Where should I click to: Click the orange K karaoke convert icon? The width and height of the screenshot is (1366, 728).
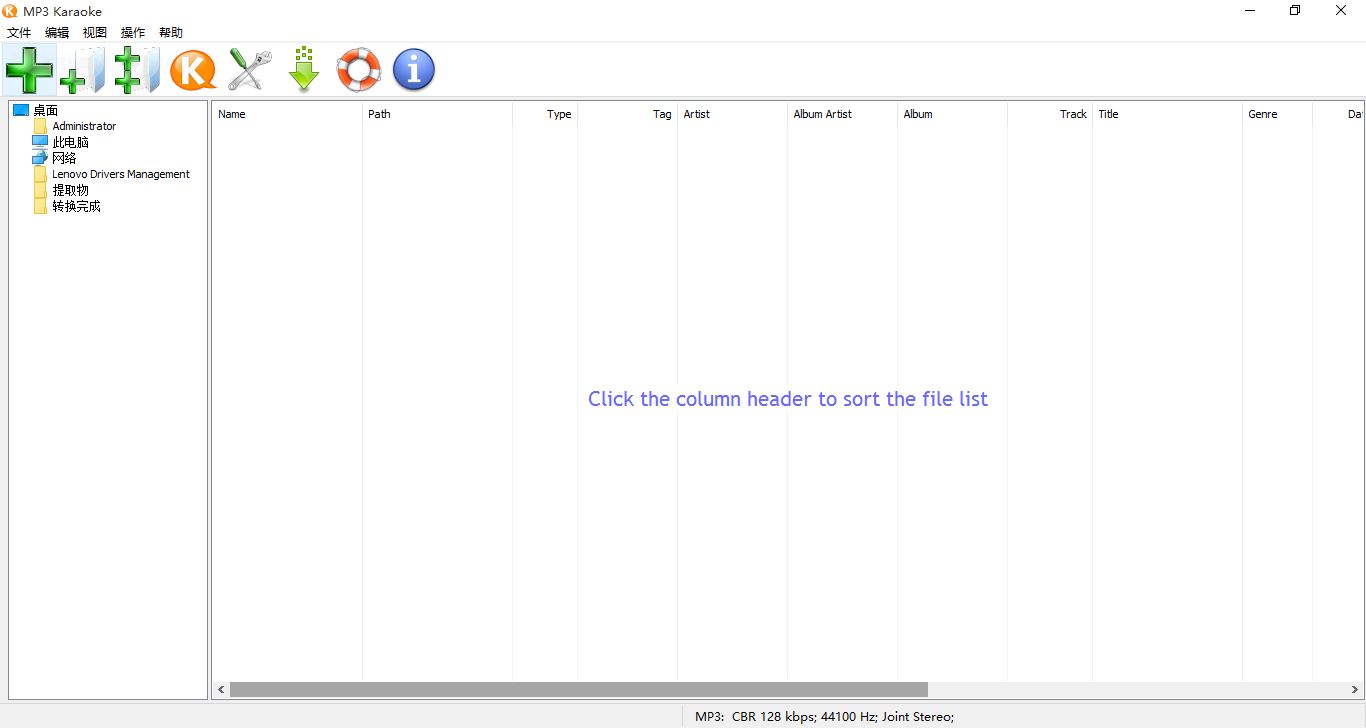[x=193, y=70]
